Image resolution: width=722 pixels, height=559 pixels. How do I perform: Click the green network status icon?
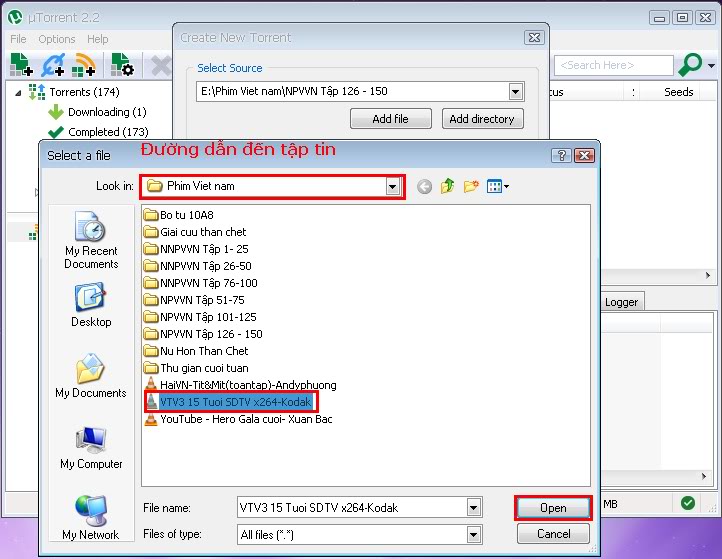688,503
